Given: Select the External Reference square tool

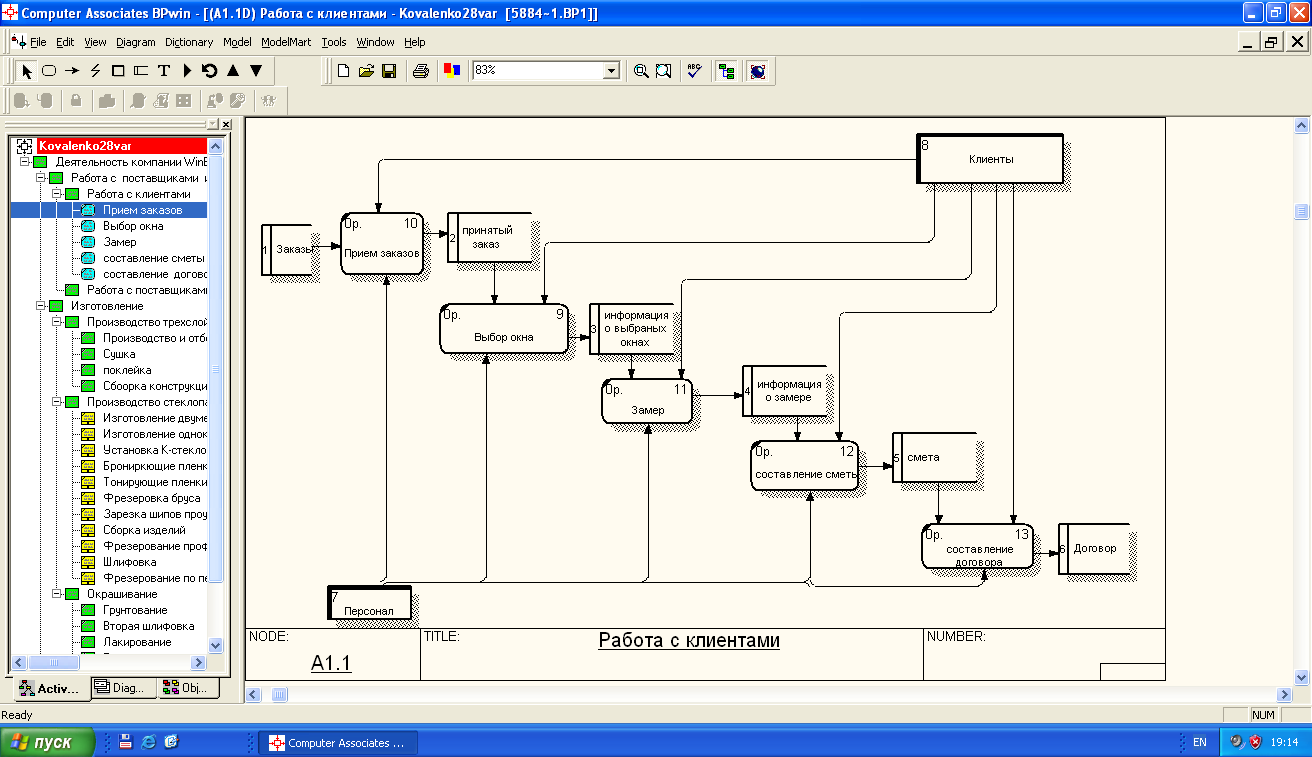Looking at the screenshot, I should coord(118,71).
